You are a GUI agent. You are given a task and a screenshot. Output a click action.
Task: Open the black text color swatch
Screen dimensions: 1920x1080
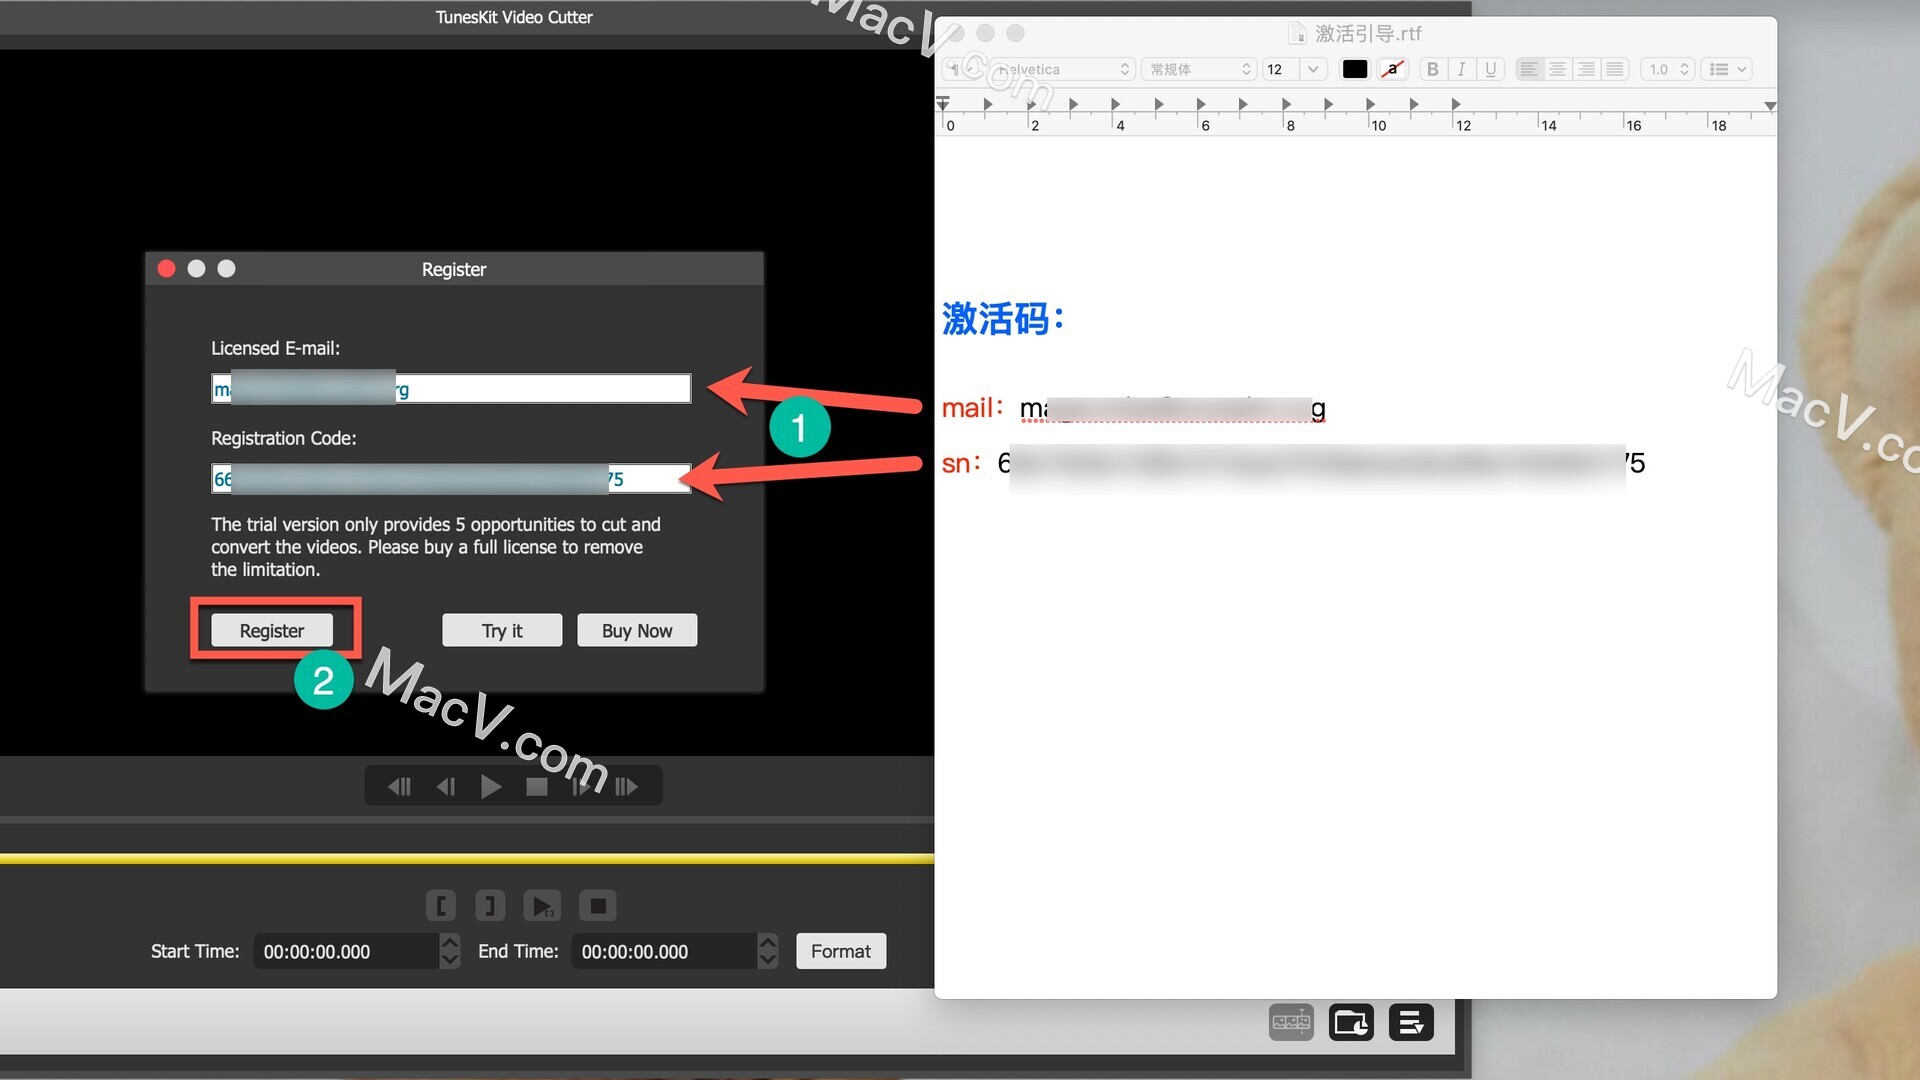pyautogui.click(x=1355, y=69)
